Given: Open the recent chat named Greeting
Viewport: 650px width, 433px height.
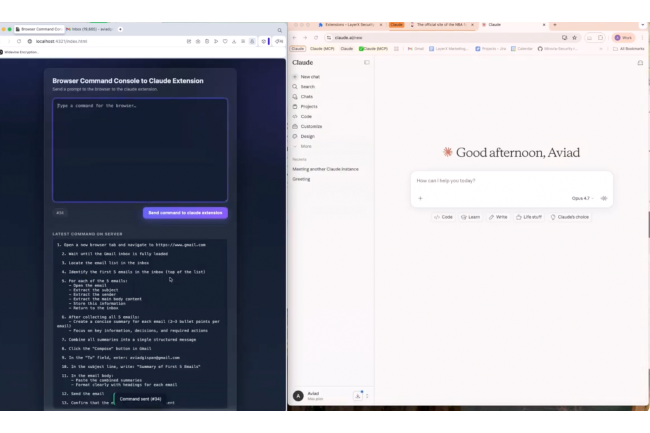Looking at the screenshot, I should click(x=301, y=179).
